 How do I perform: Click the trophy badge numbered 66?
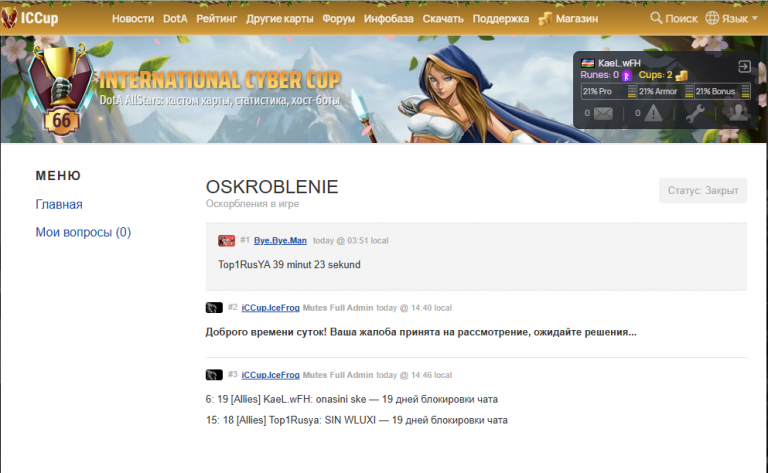tap(61, 89)
